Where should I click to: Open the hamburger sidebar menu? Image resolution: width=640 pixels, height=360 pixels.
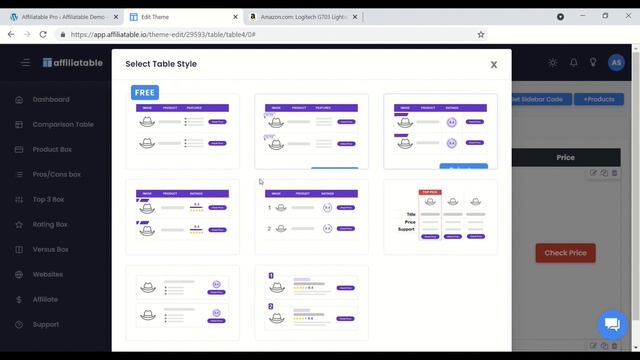tap(25, 63)
